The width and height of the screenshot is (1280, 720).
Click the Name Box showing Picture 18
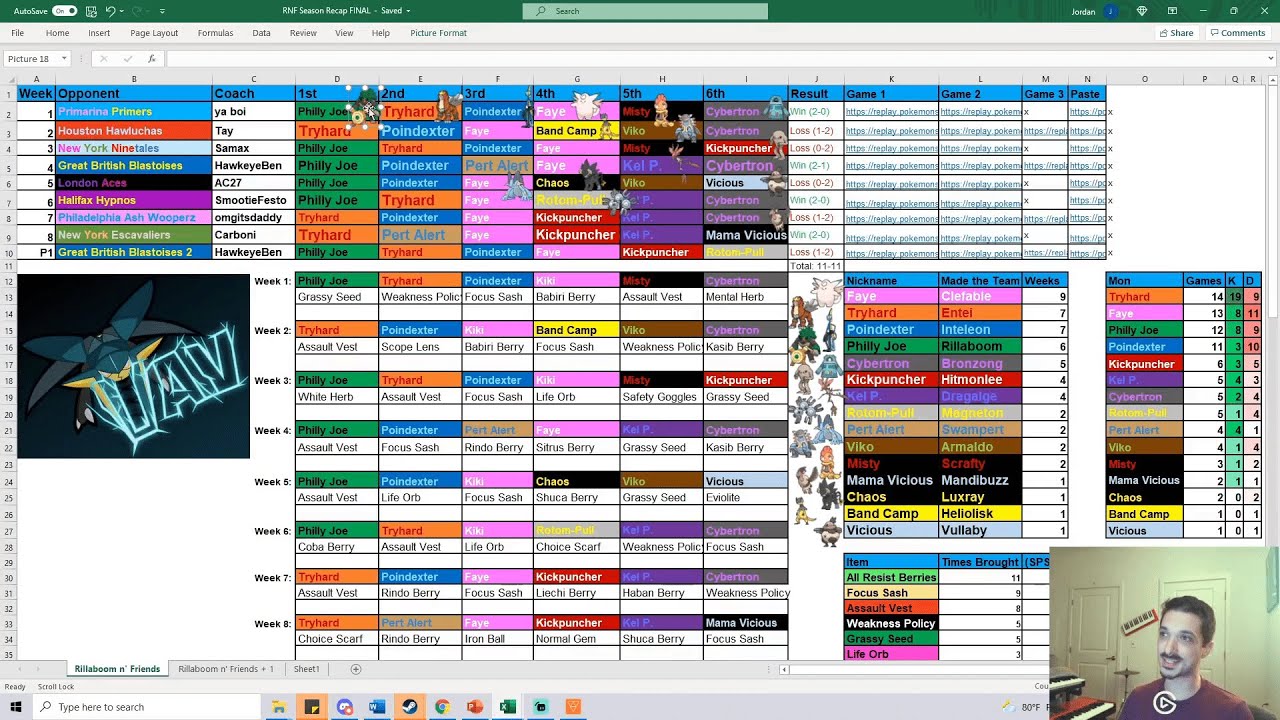(x=31, y=59)
